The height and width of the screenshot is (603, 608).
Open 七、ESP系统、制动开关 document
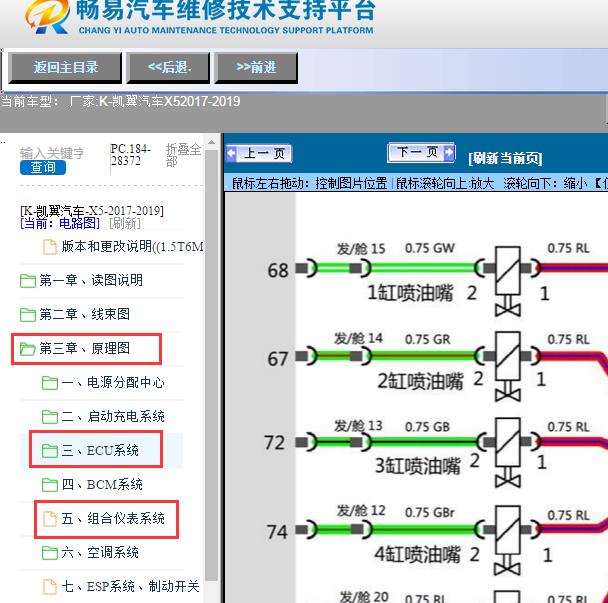point(130,586)
